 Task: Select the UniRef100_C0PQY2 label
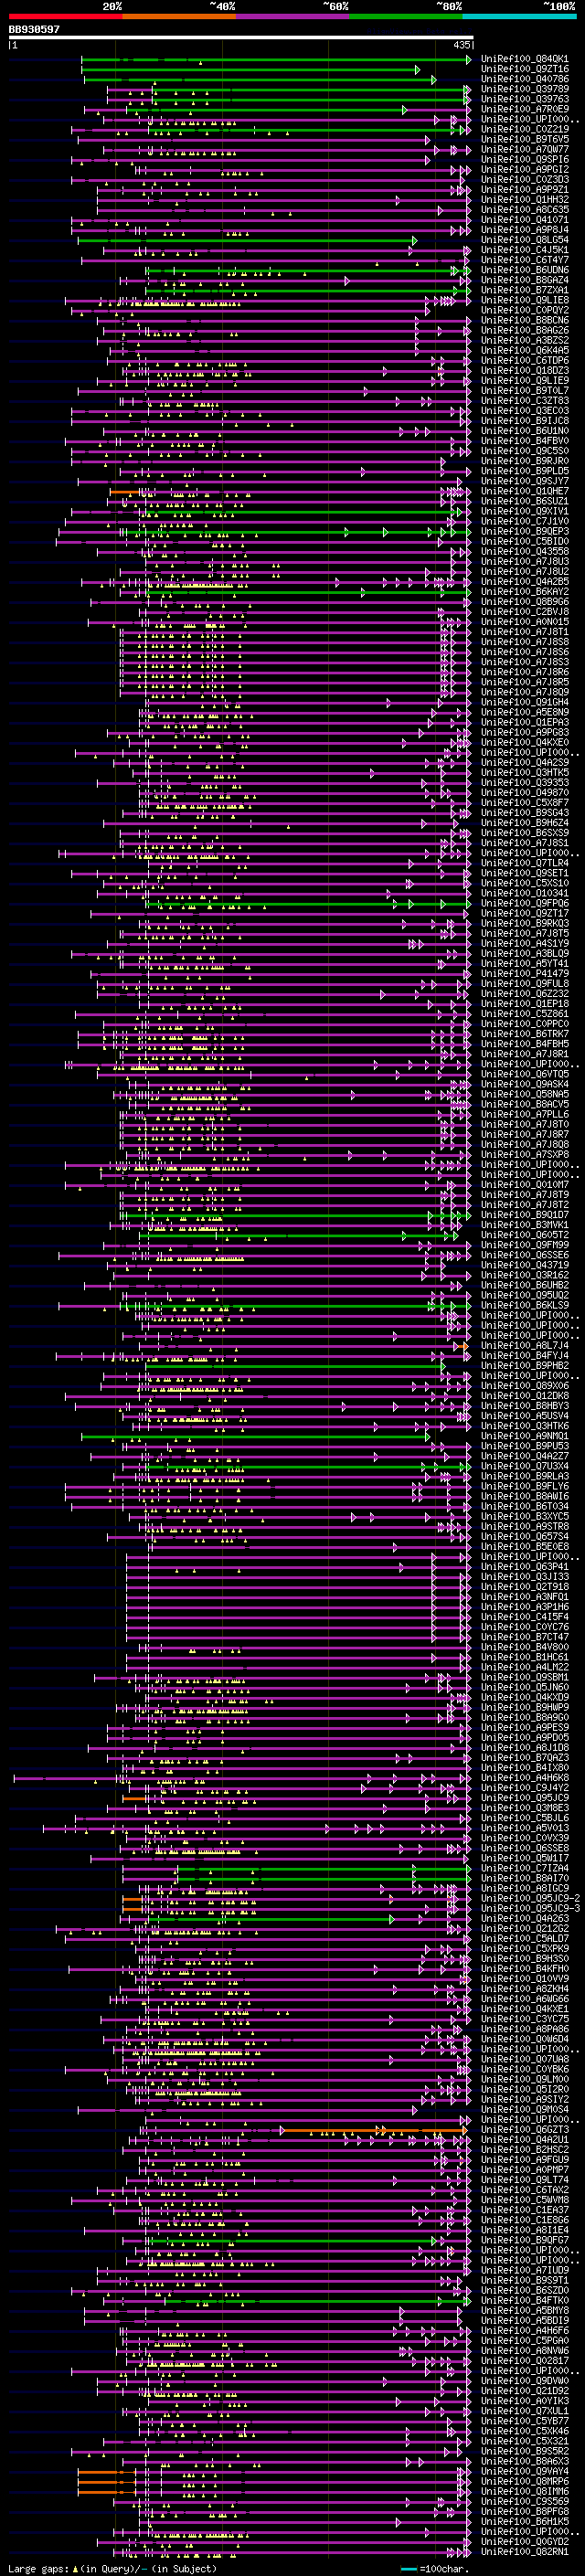click(524, 310)
